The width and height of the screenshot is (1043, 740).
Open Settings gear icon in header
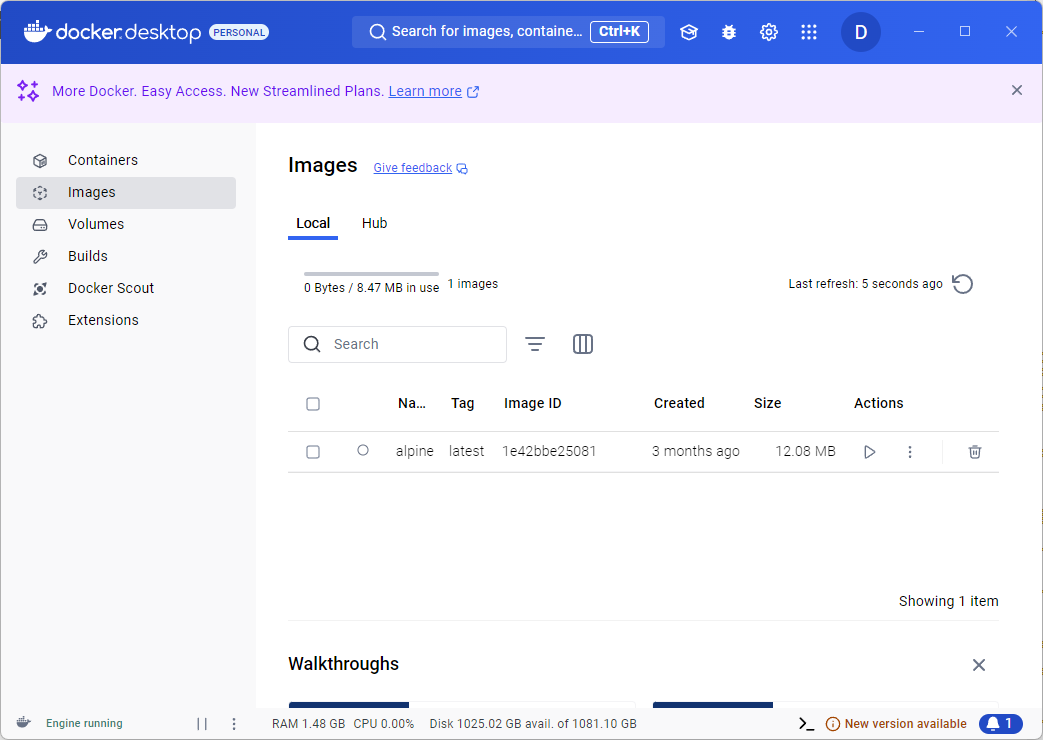[769, 32]
